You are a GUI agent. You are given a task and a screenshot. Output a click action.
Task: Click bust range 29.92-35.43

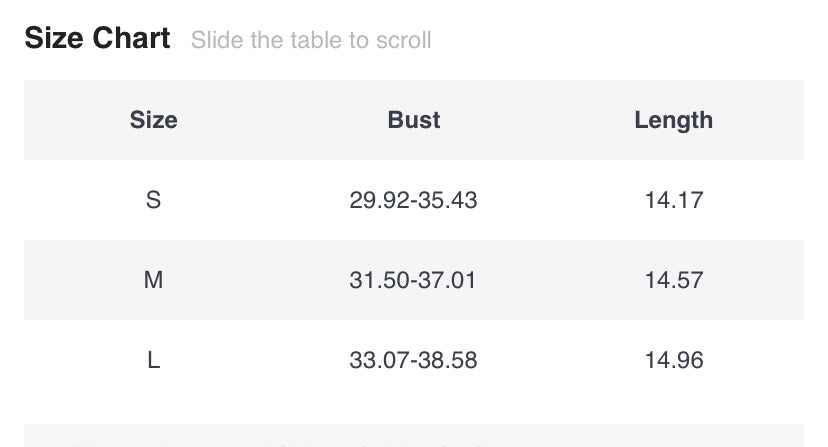413,200
